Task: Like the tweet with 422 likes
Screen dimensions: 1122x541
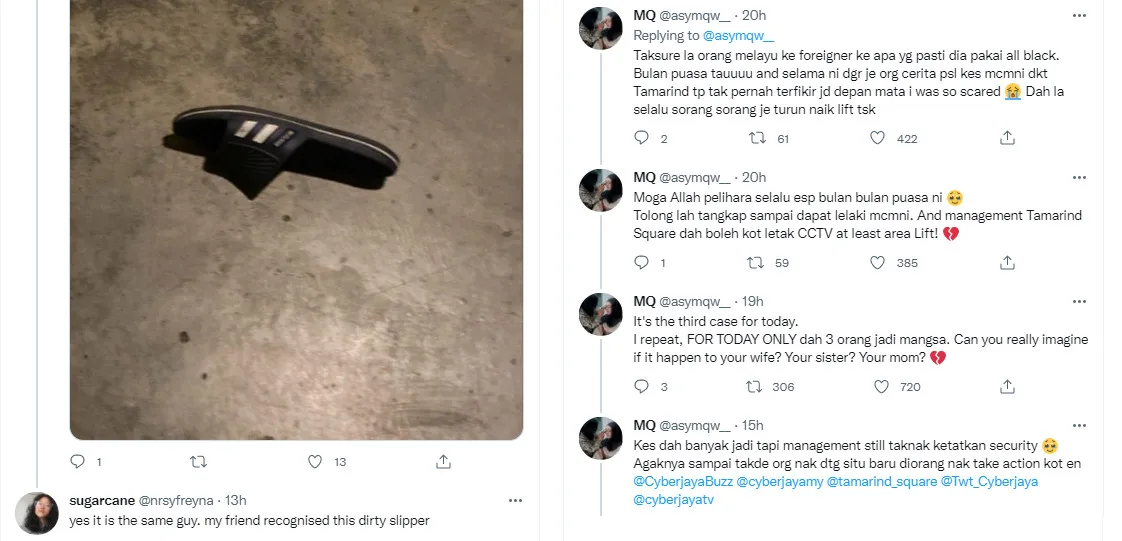Action: [x=877, y=139]
